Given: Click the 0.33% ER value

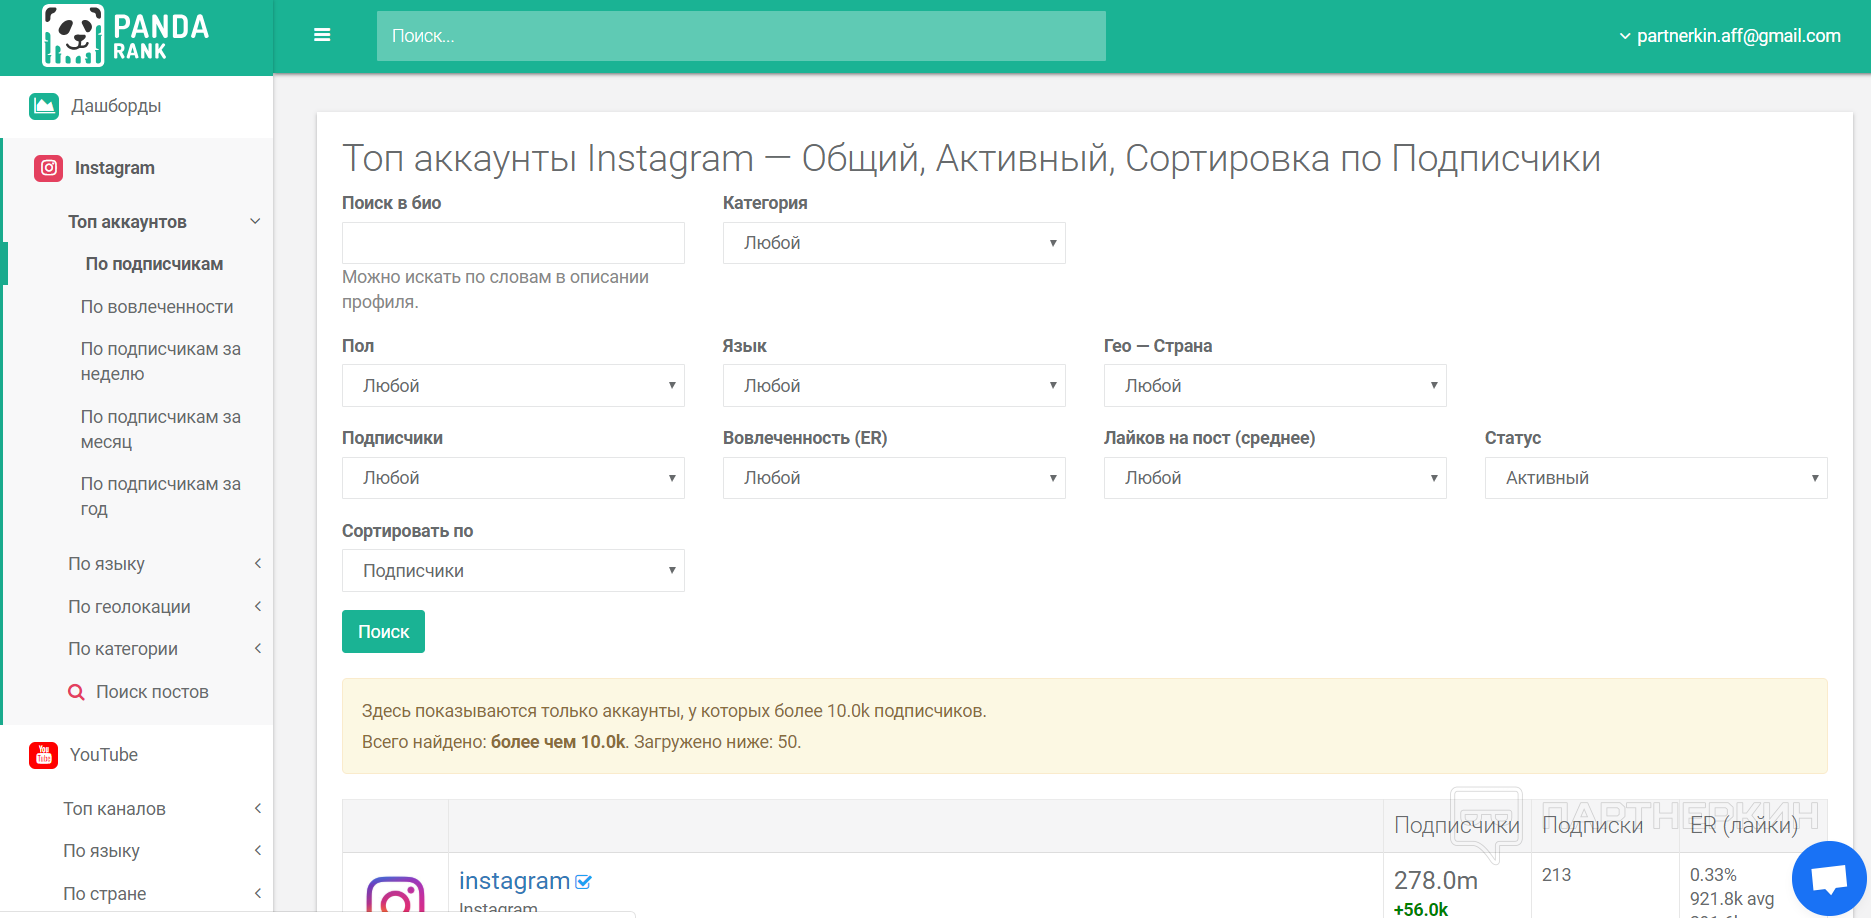Looking at the screenshot, I should pyautogui.click(x=1713, y=875).
